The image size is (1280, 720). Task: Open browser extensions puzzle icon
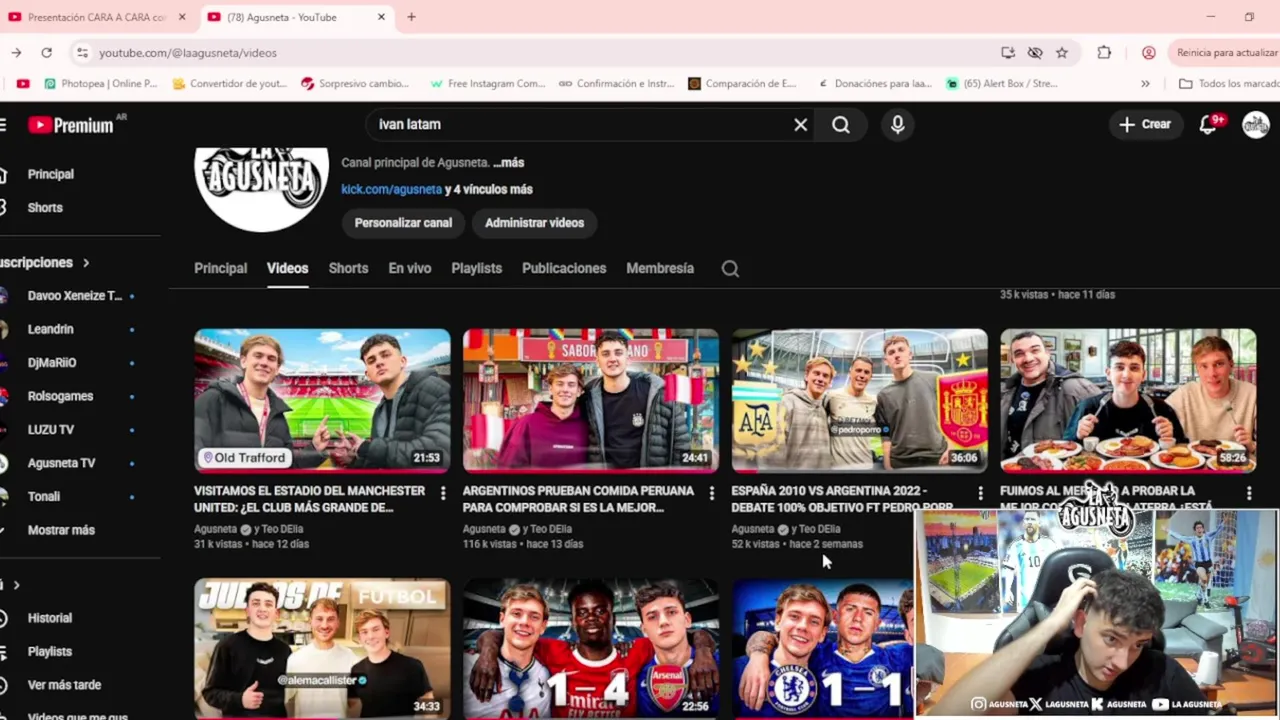click(x=1104, y=53)
